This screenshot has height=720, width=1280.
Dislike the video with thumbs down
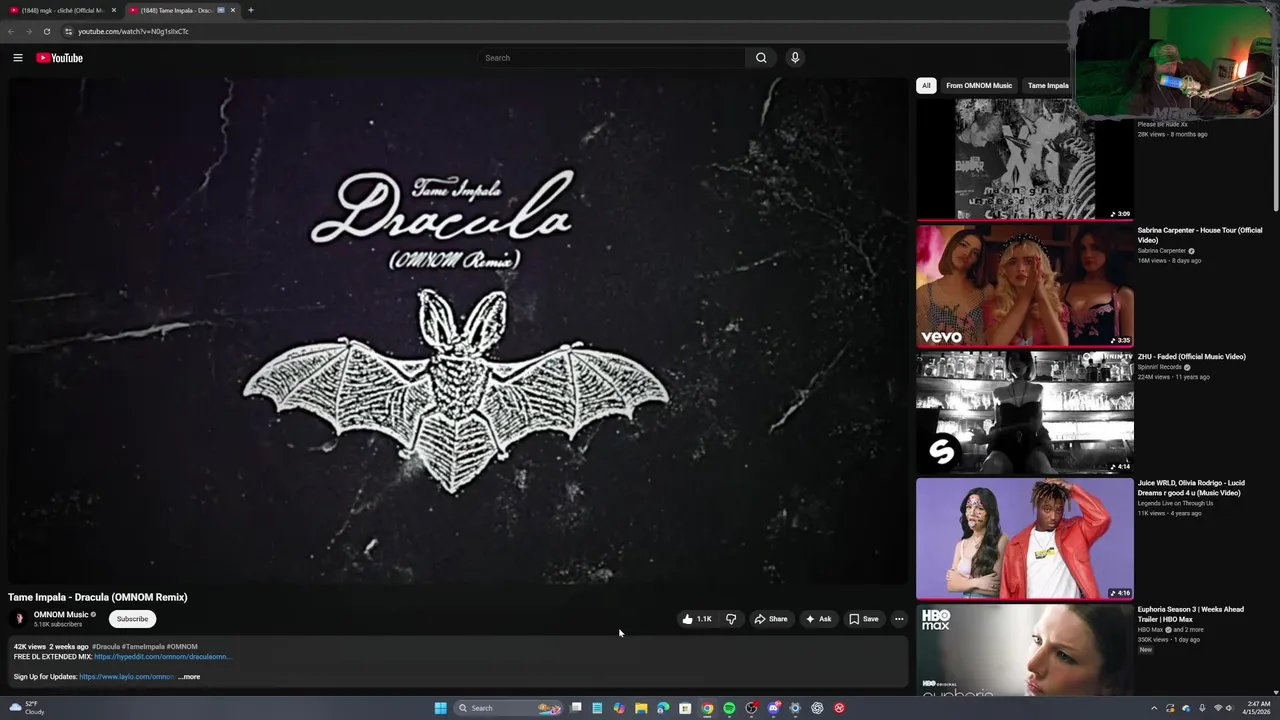pyautogui.click(x=731, y=619)
